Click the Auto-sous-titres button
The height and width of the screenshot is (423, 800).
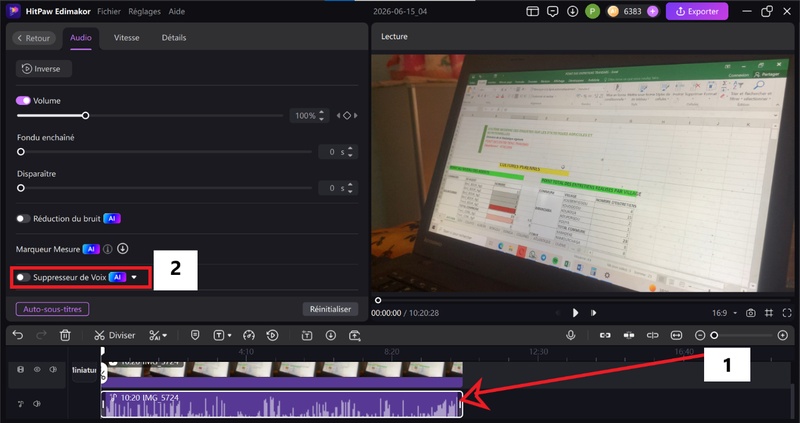click(53, 309)
